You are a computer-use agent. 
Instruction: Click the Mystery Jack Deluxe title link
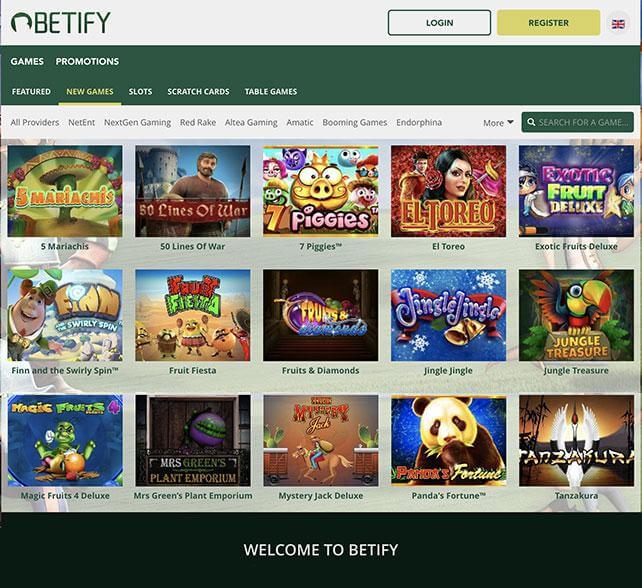(321, 495)
